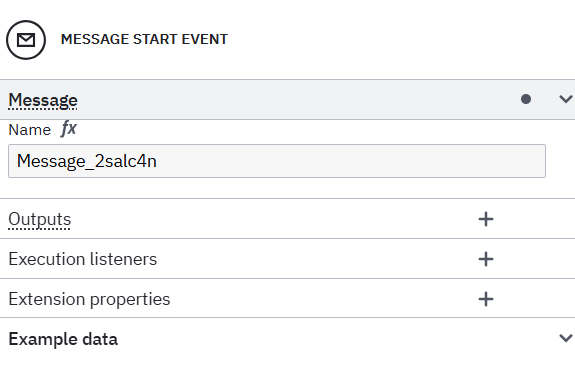
Task: Open the Execution listeners group
Action: tap(288, 259)
